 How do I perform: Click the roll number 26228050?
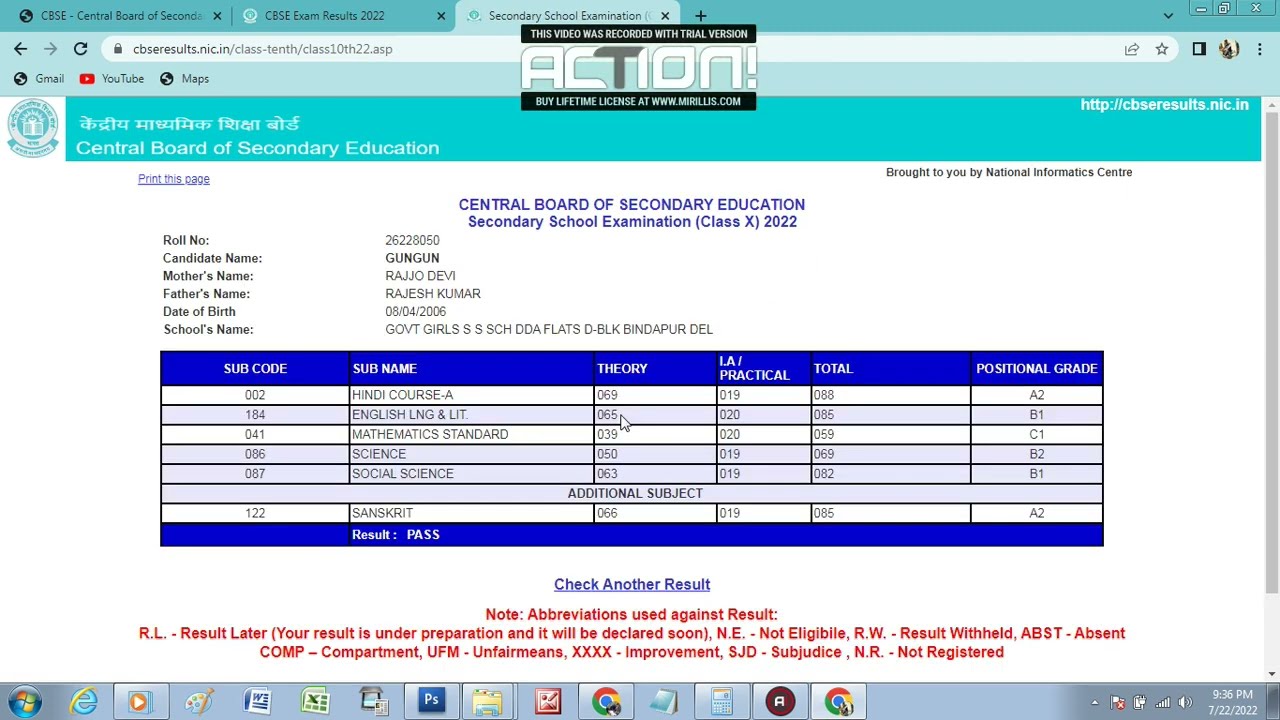tap(412, 241)
